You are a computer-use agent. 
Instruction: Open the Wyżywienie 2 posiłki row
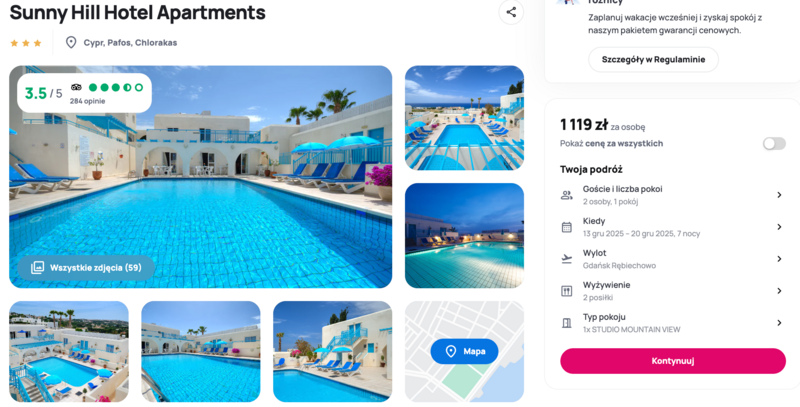click(672, 291)
